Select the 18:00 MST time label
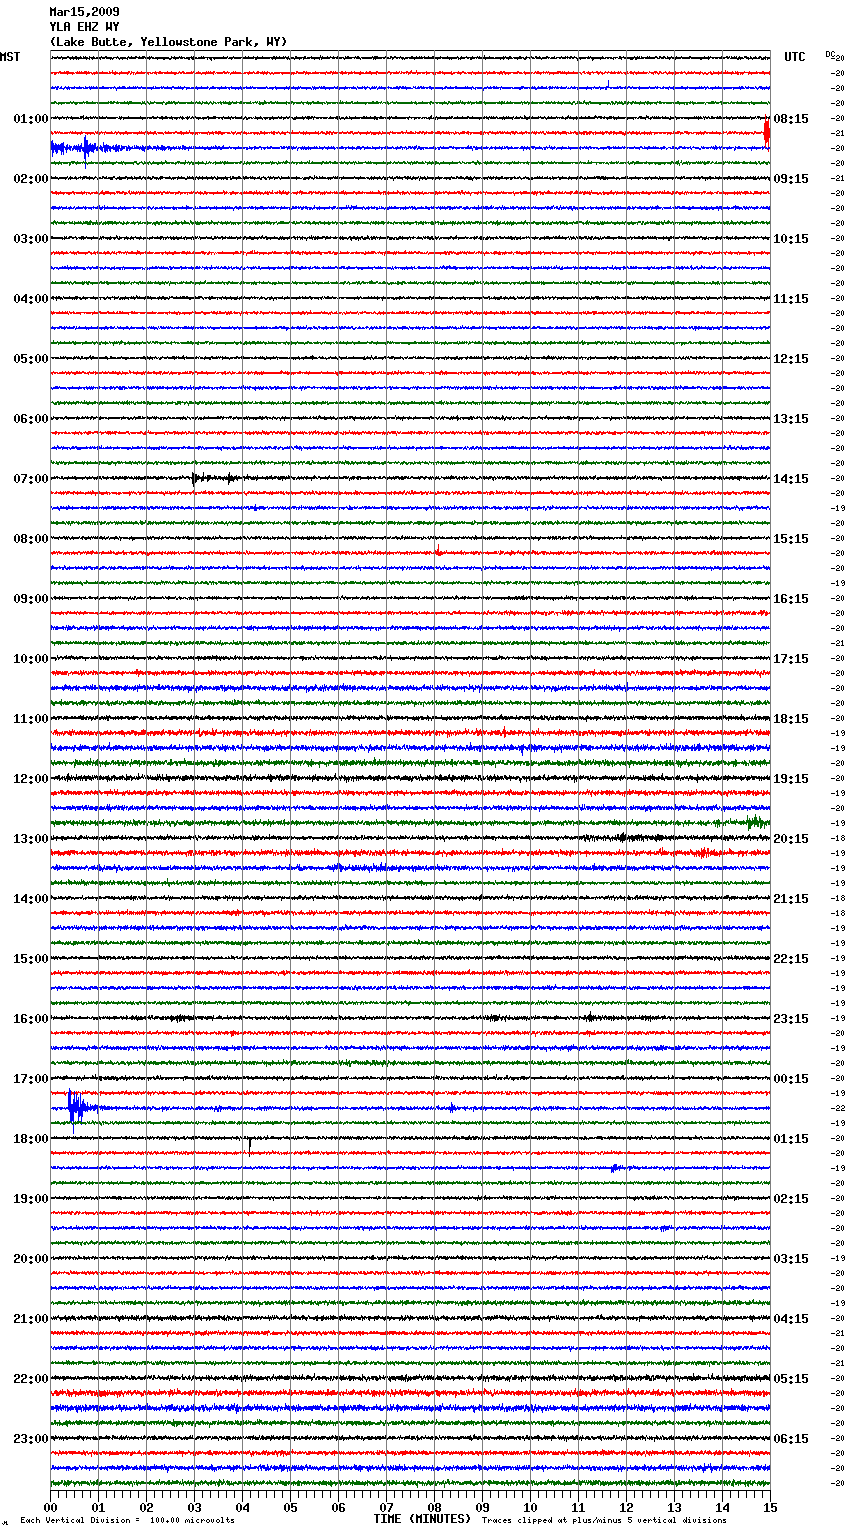The width and height of the screenshot is (850, 1534). (x=31, y=1139)
